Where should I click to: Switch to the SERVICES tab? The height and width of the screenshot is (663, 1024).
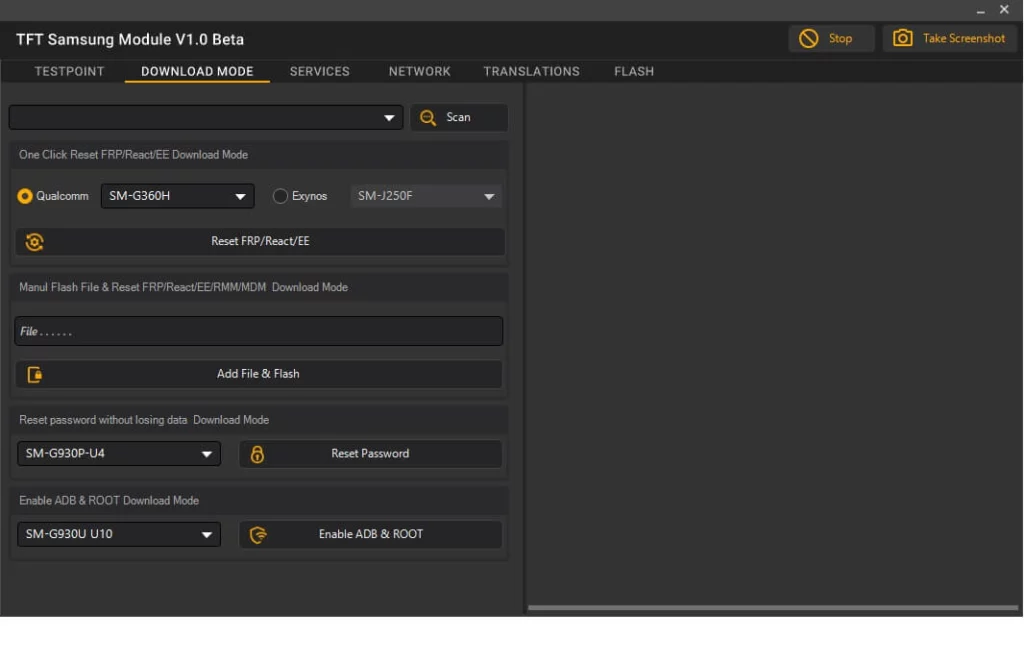319,71
